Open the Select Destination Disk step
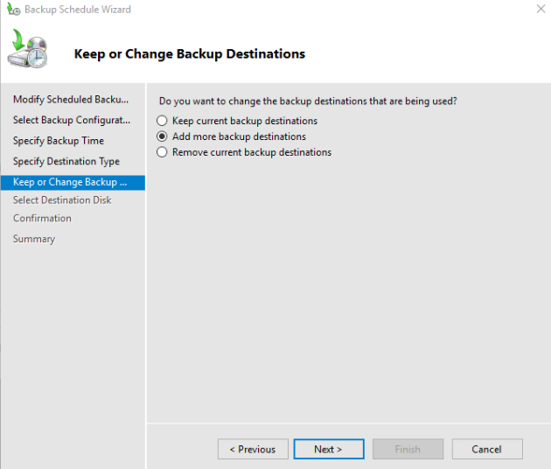This screenshot has width=551, height=469. click(62, 200)
